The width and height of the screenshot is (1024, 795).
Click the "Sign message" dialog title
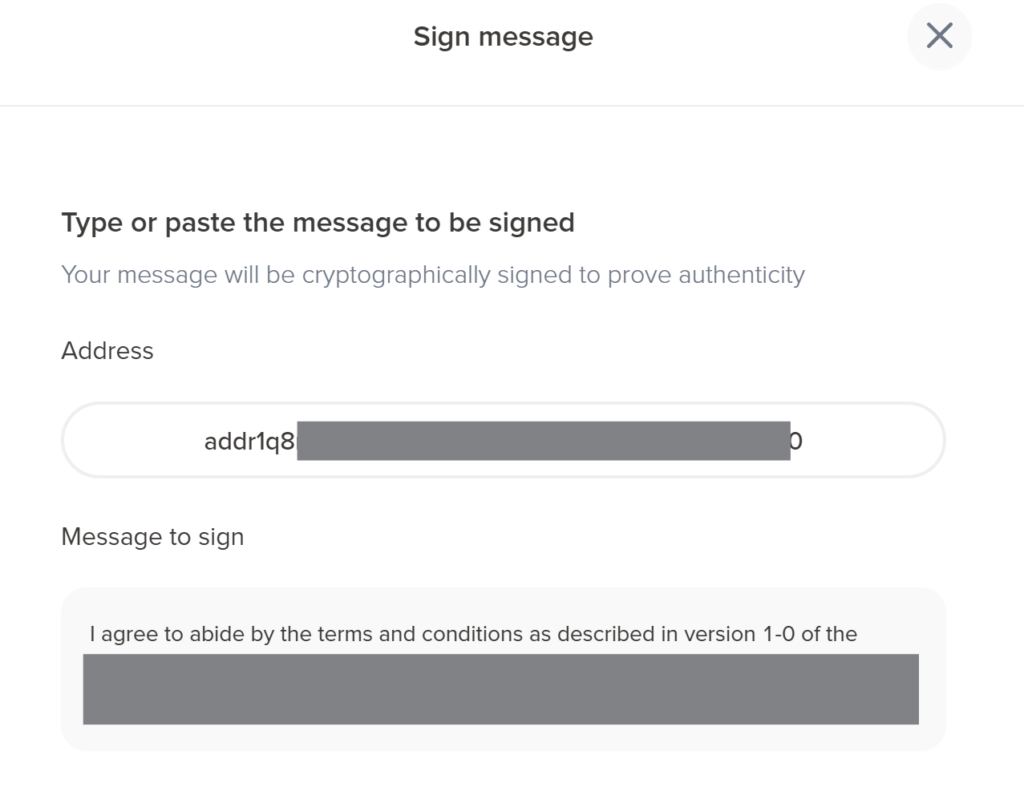[x=503, y=37]
